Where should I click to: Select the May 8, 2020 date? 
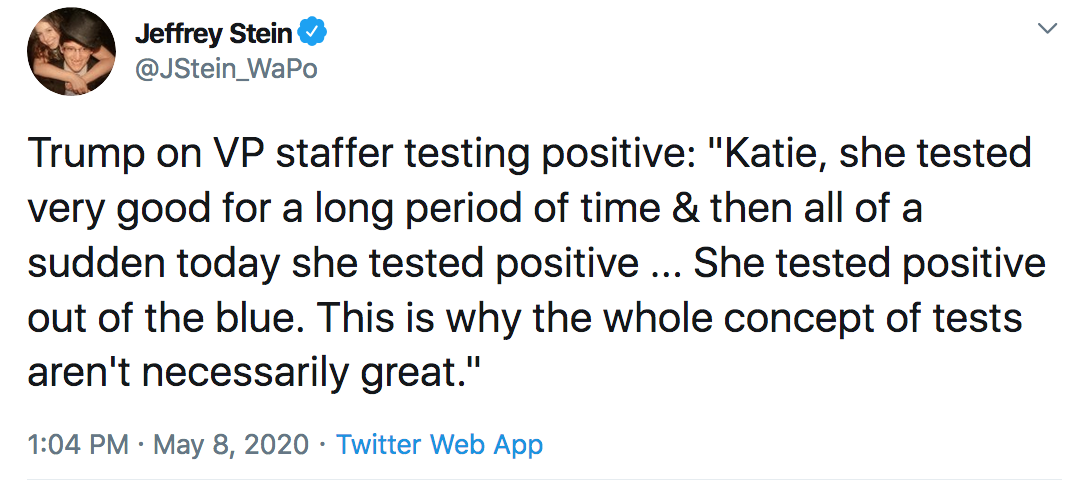(x=231, y=445)
